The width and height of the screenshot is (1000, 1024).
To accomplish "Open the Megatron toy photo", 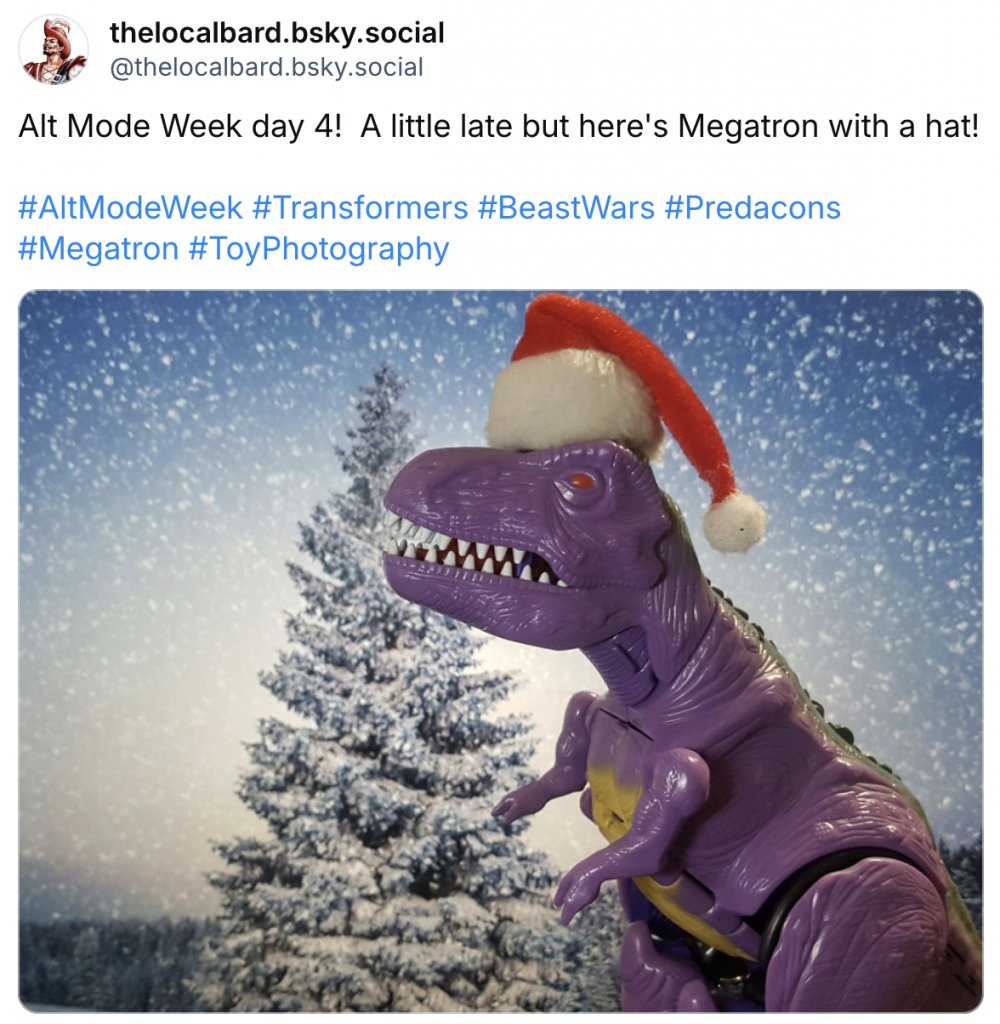I will [500, 650].
